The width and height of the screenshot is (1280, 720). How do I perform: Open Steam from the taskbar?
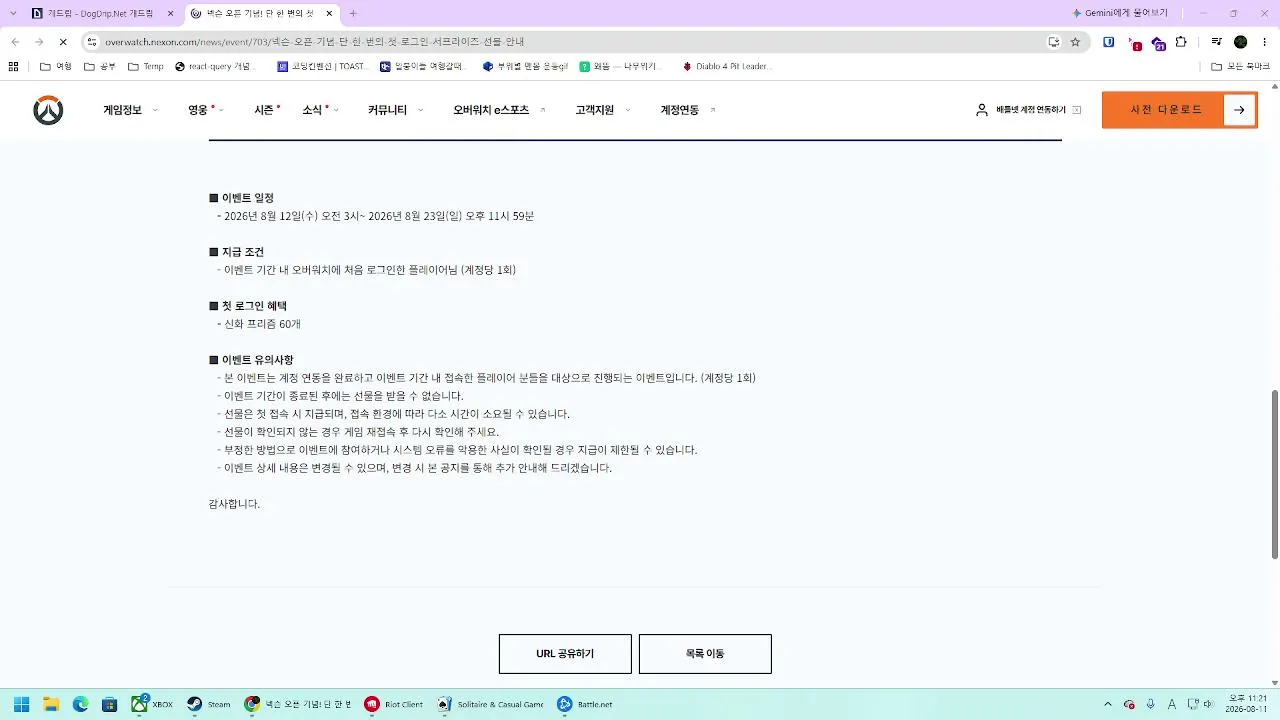209,704
